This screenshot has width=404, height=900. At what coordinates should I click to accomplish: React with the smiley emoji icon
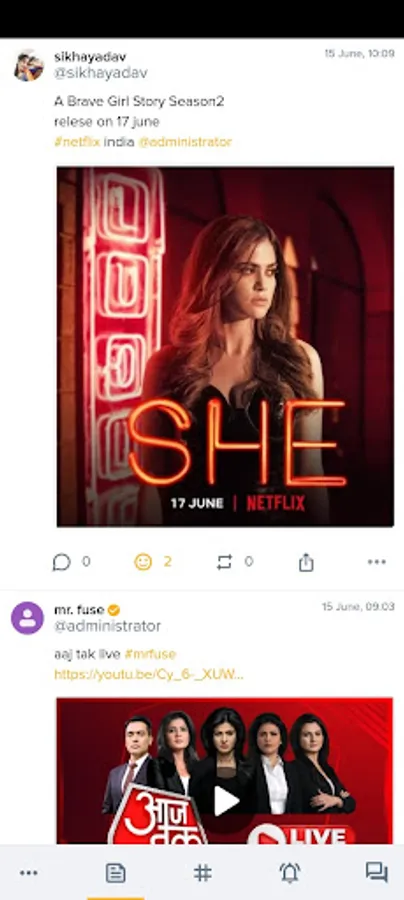(143, 562)
